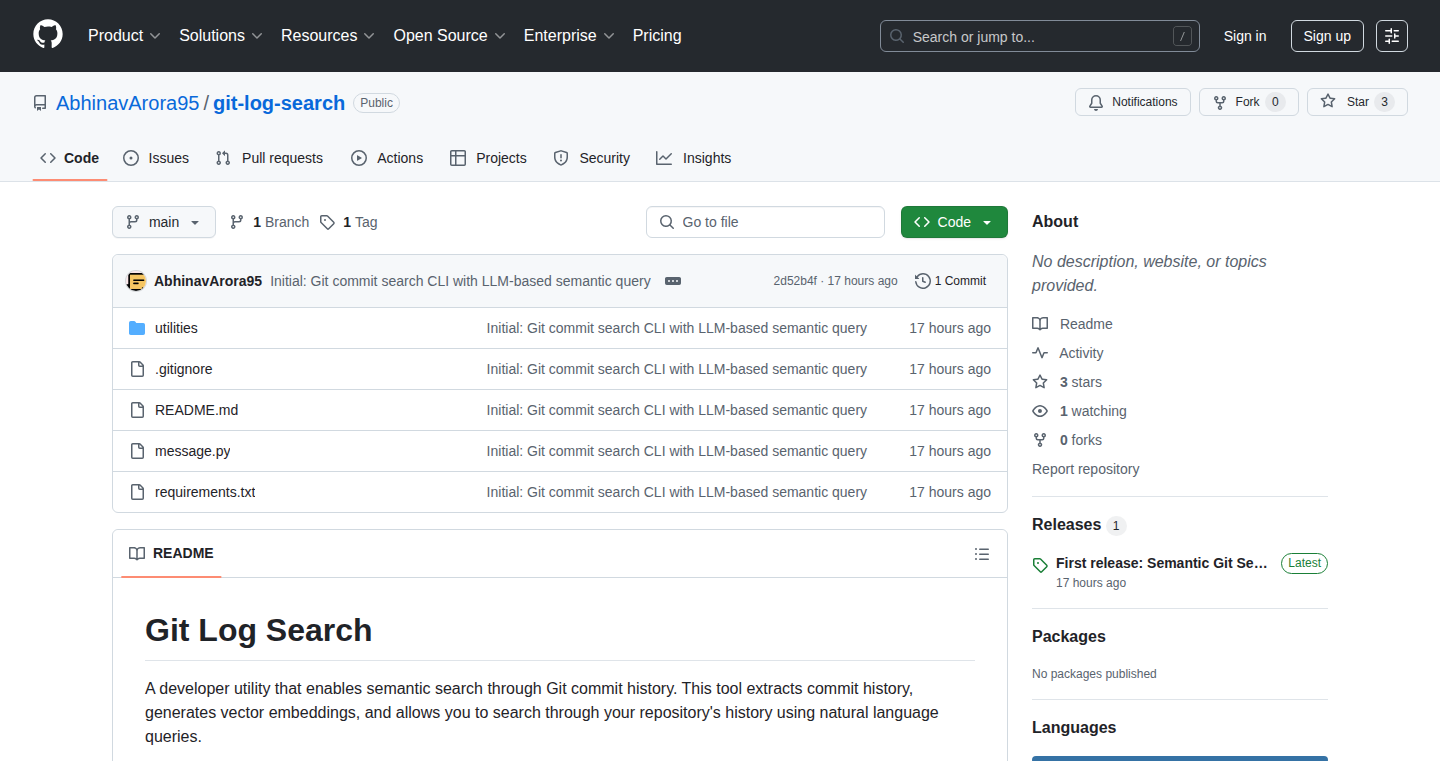Open commit hash 2d52b4f
Image resolution: width=1440 pixels, height=761 pixels.
click(795, 281)
